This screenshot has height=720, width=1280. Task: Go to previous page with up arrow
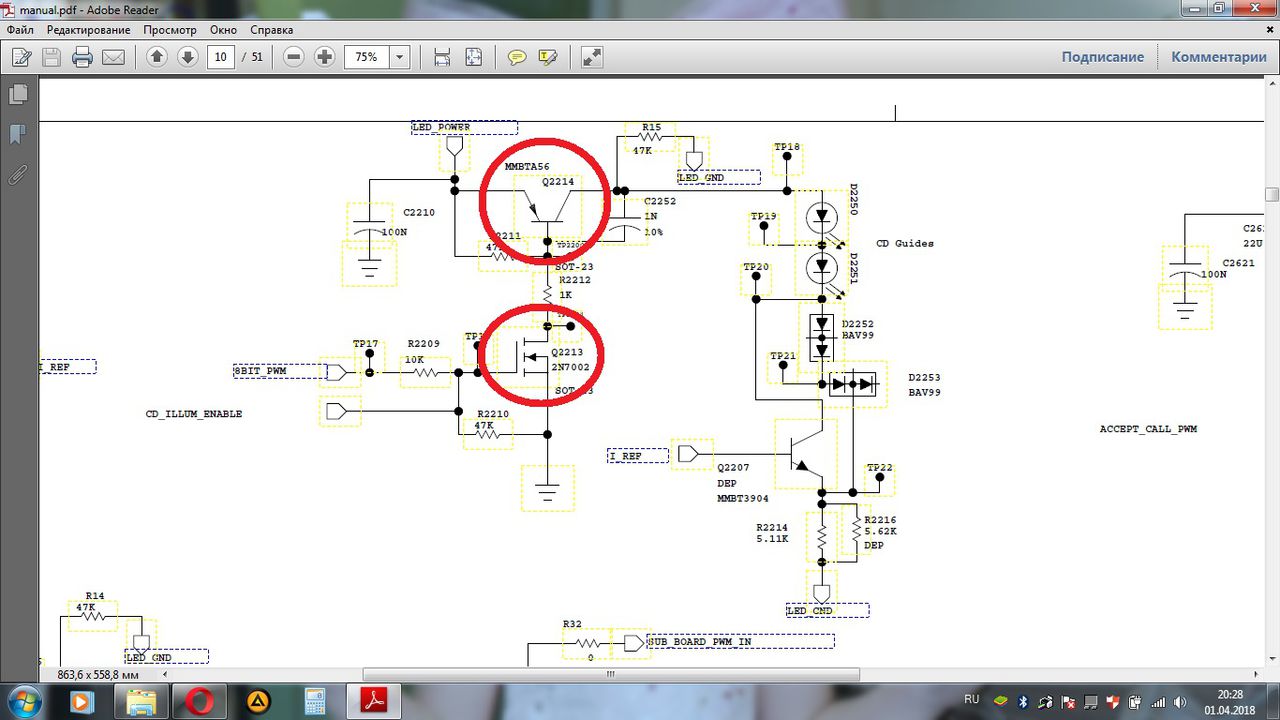156,57
